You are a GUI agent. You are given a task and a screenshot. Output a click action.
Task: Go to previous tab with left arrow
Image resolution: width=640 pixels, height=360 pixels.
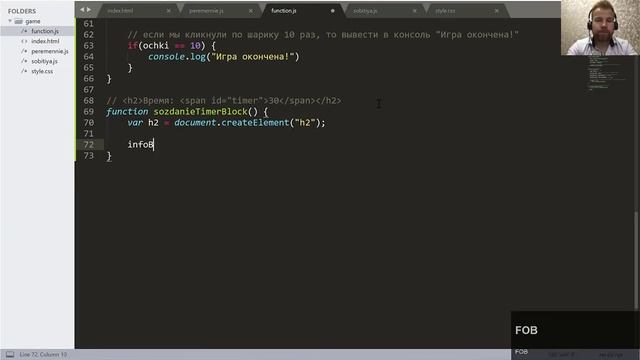[x=82, y=9]
